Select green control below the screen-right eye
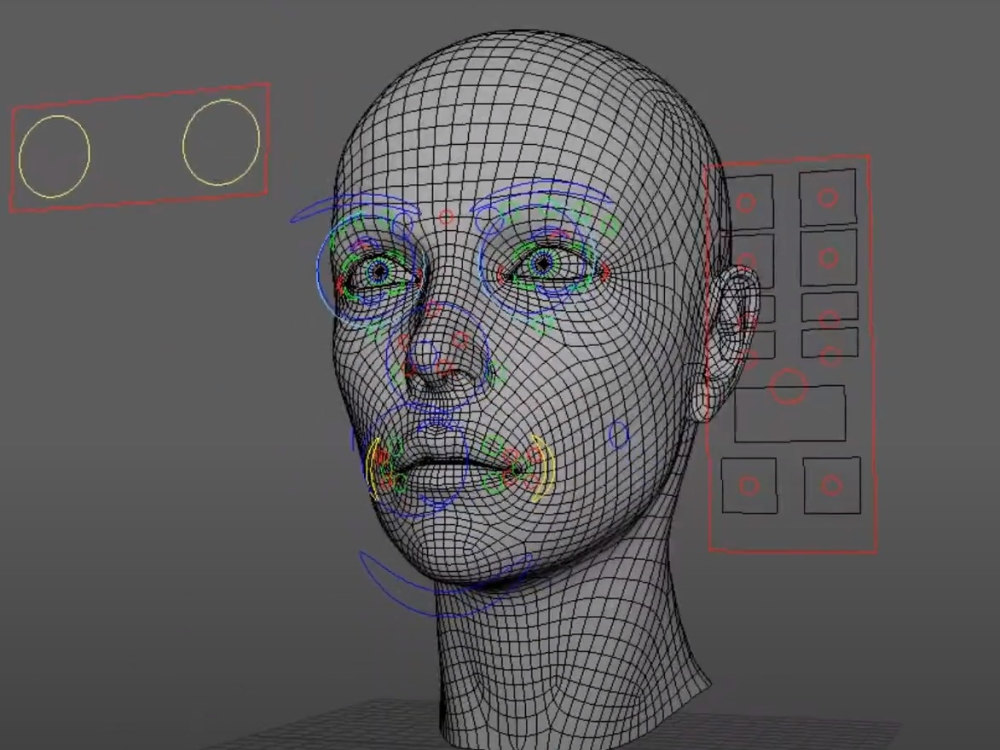The image size is (1000, 750). 543,325
